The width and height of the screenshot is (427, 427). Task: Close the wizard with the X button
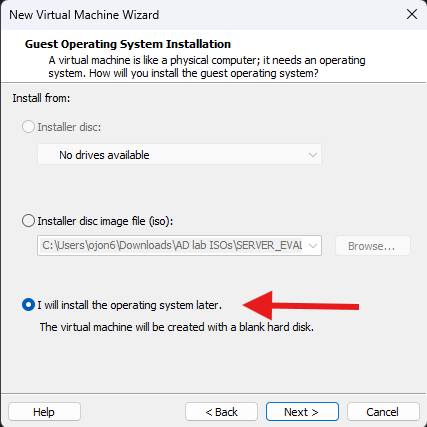click(412, 14)
